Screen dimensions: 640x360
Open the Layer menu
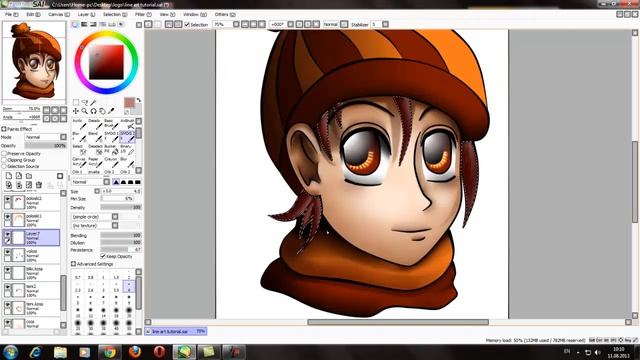point(86,14)
